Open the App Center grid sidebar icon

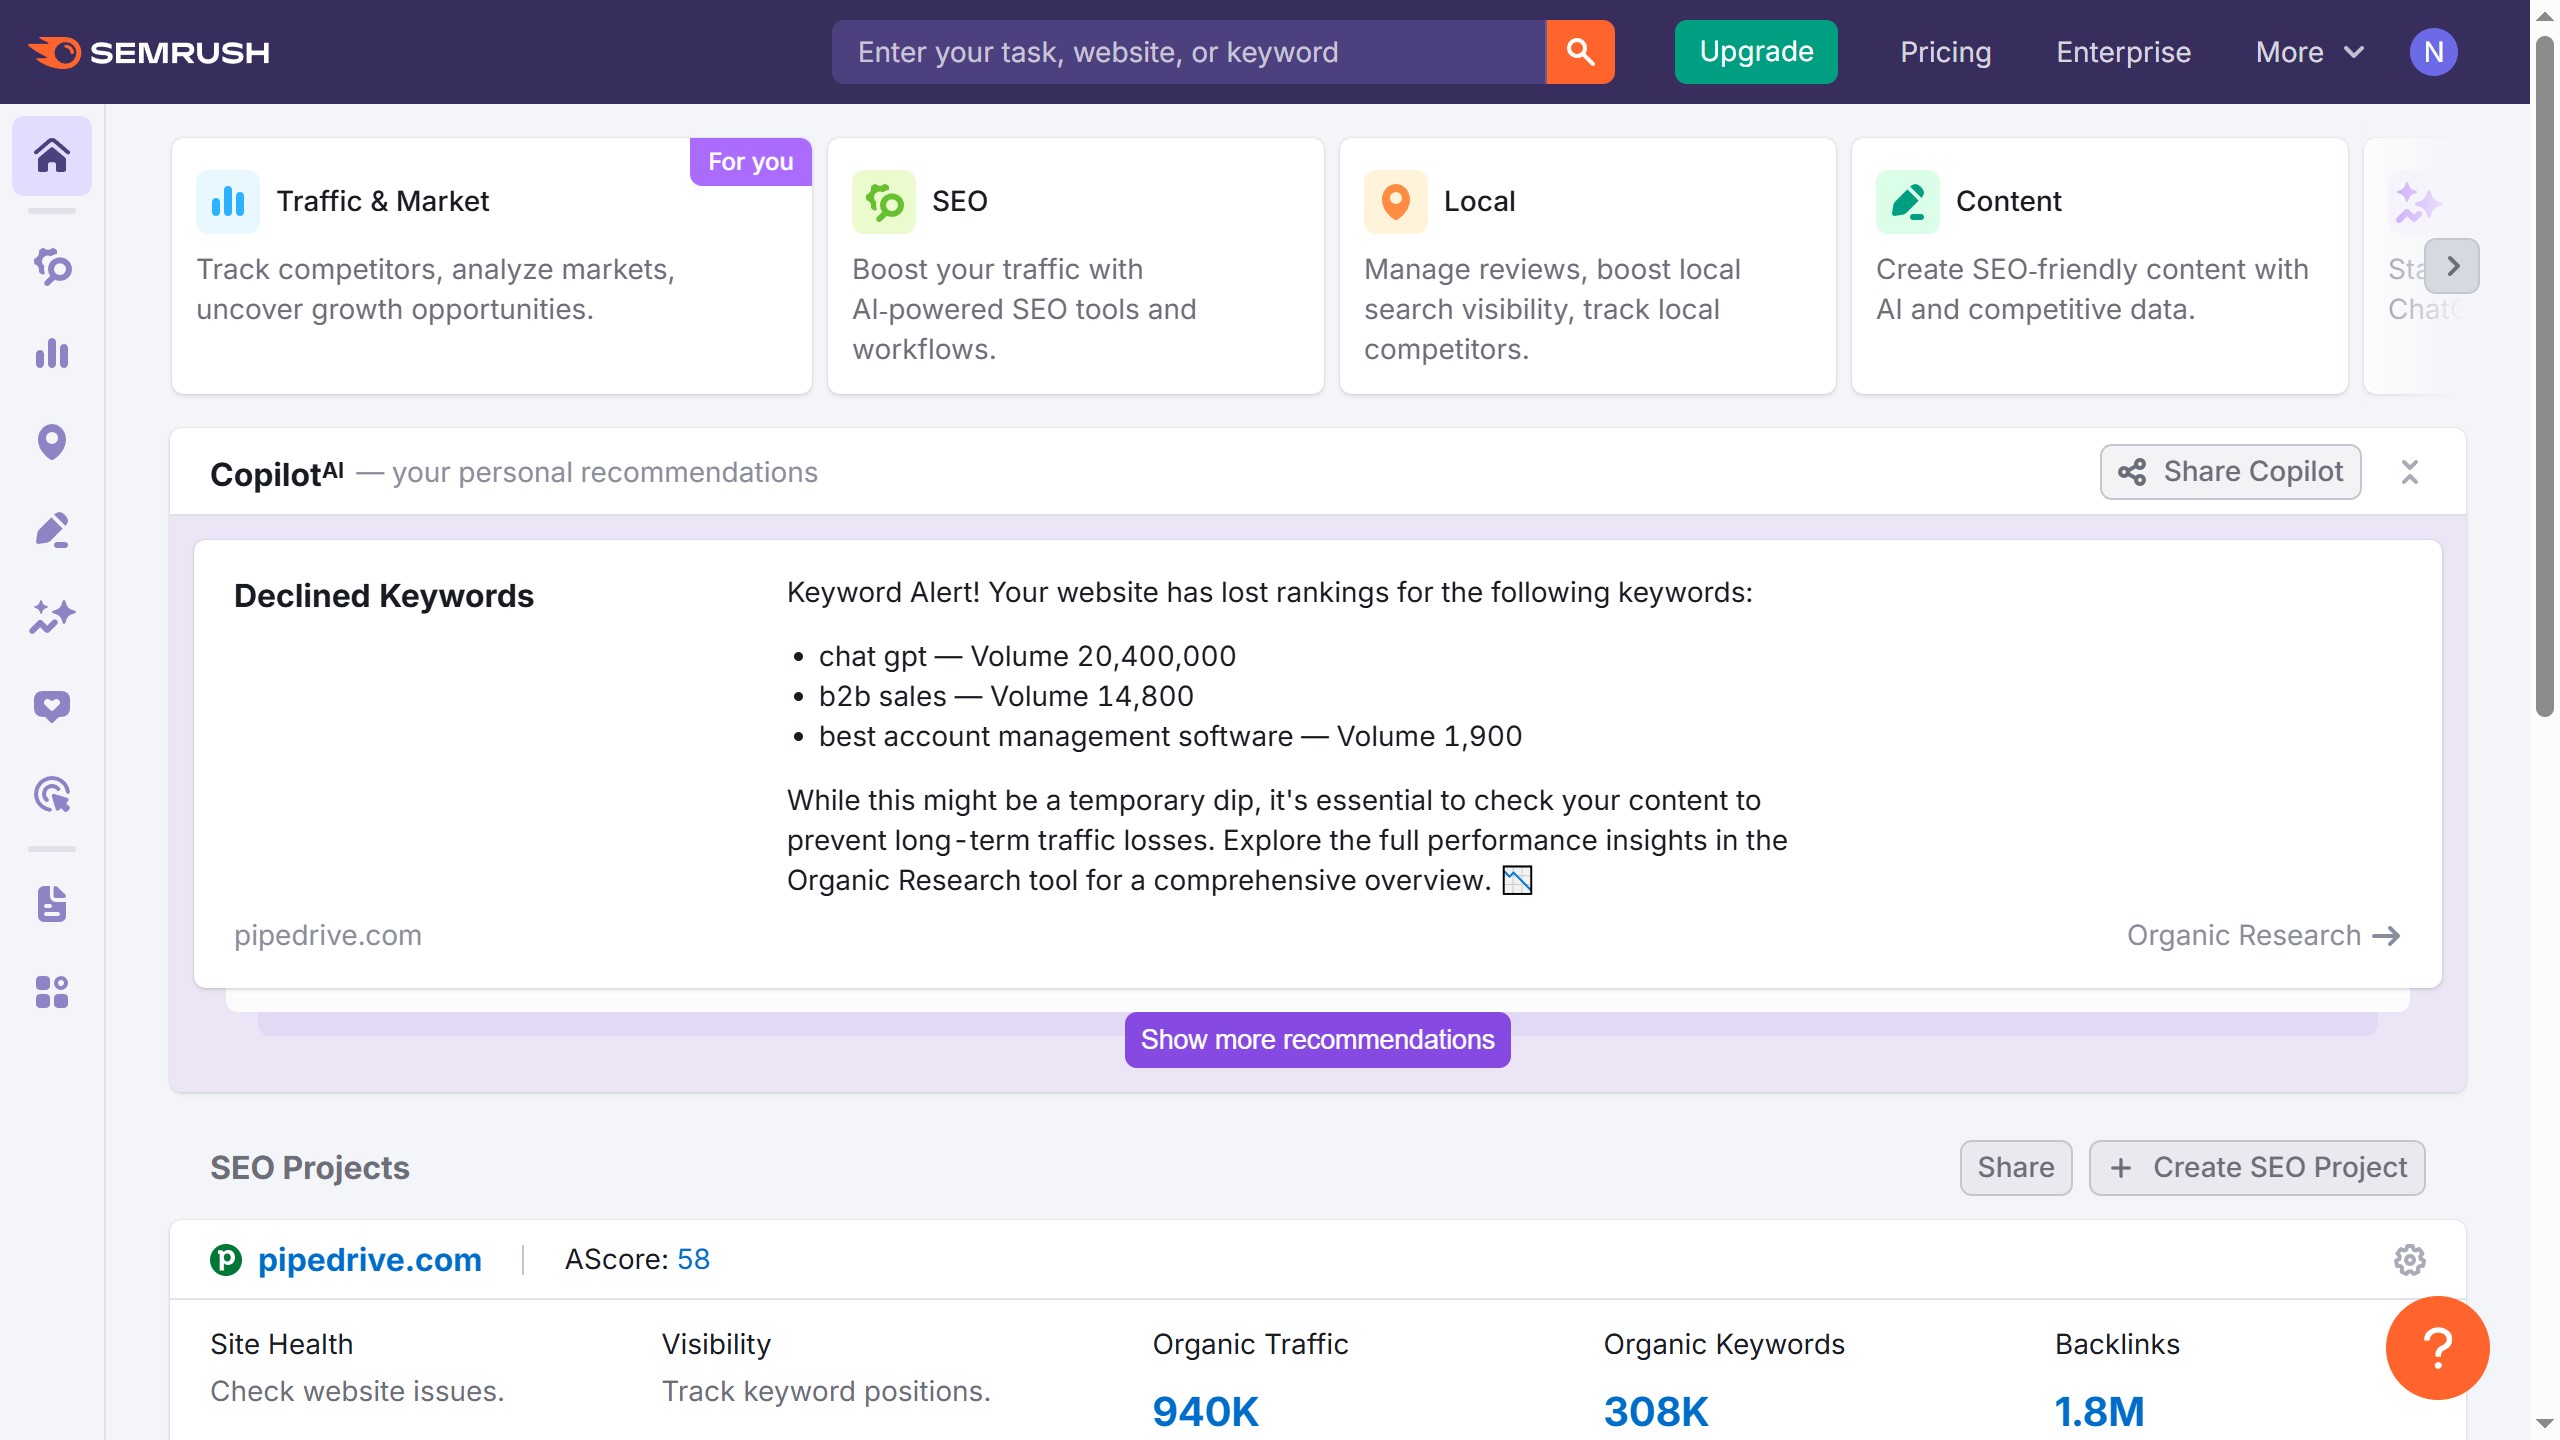click(x=52, y=992)
